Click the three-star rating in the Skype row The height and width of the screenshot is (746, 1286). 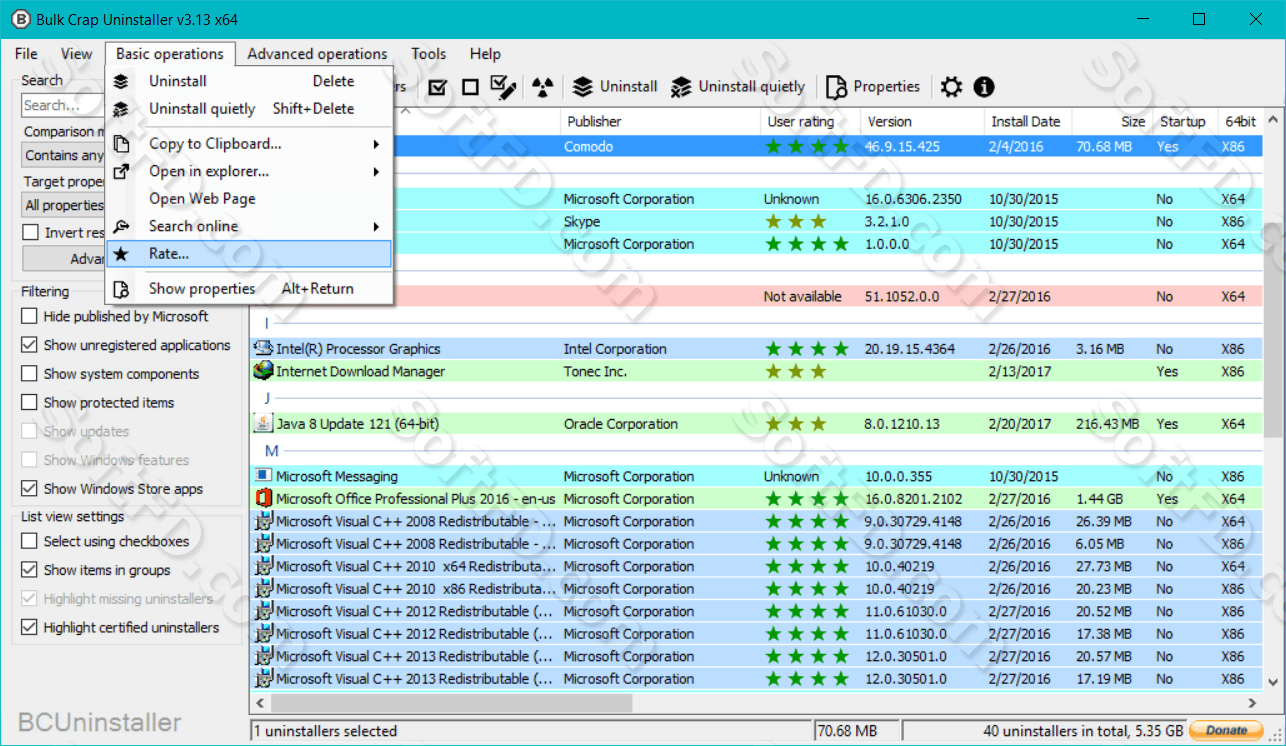(796, 222)
